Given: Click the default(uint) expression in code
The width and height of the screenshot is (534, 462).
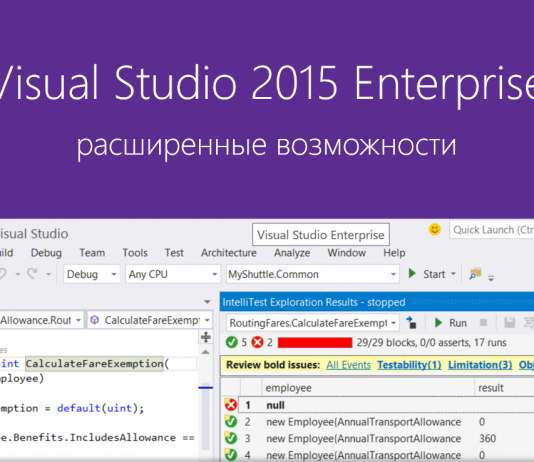Looking at the screenshot, I should click(x=100, y=408).
